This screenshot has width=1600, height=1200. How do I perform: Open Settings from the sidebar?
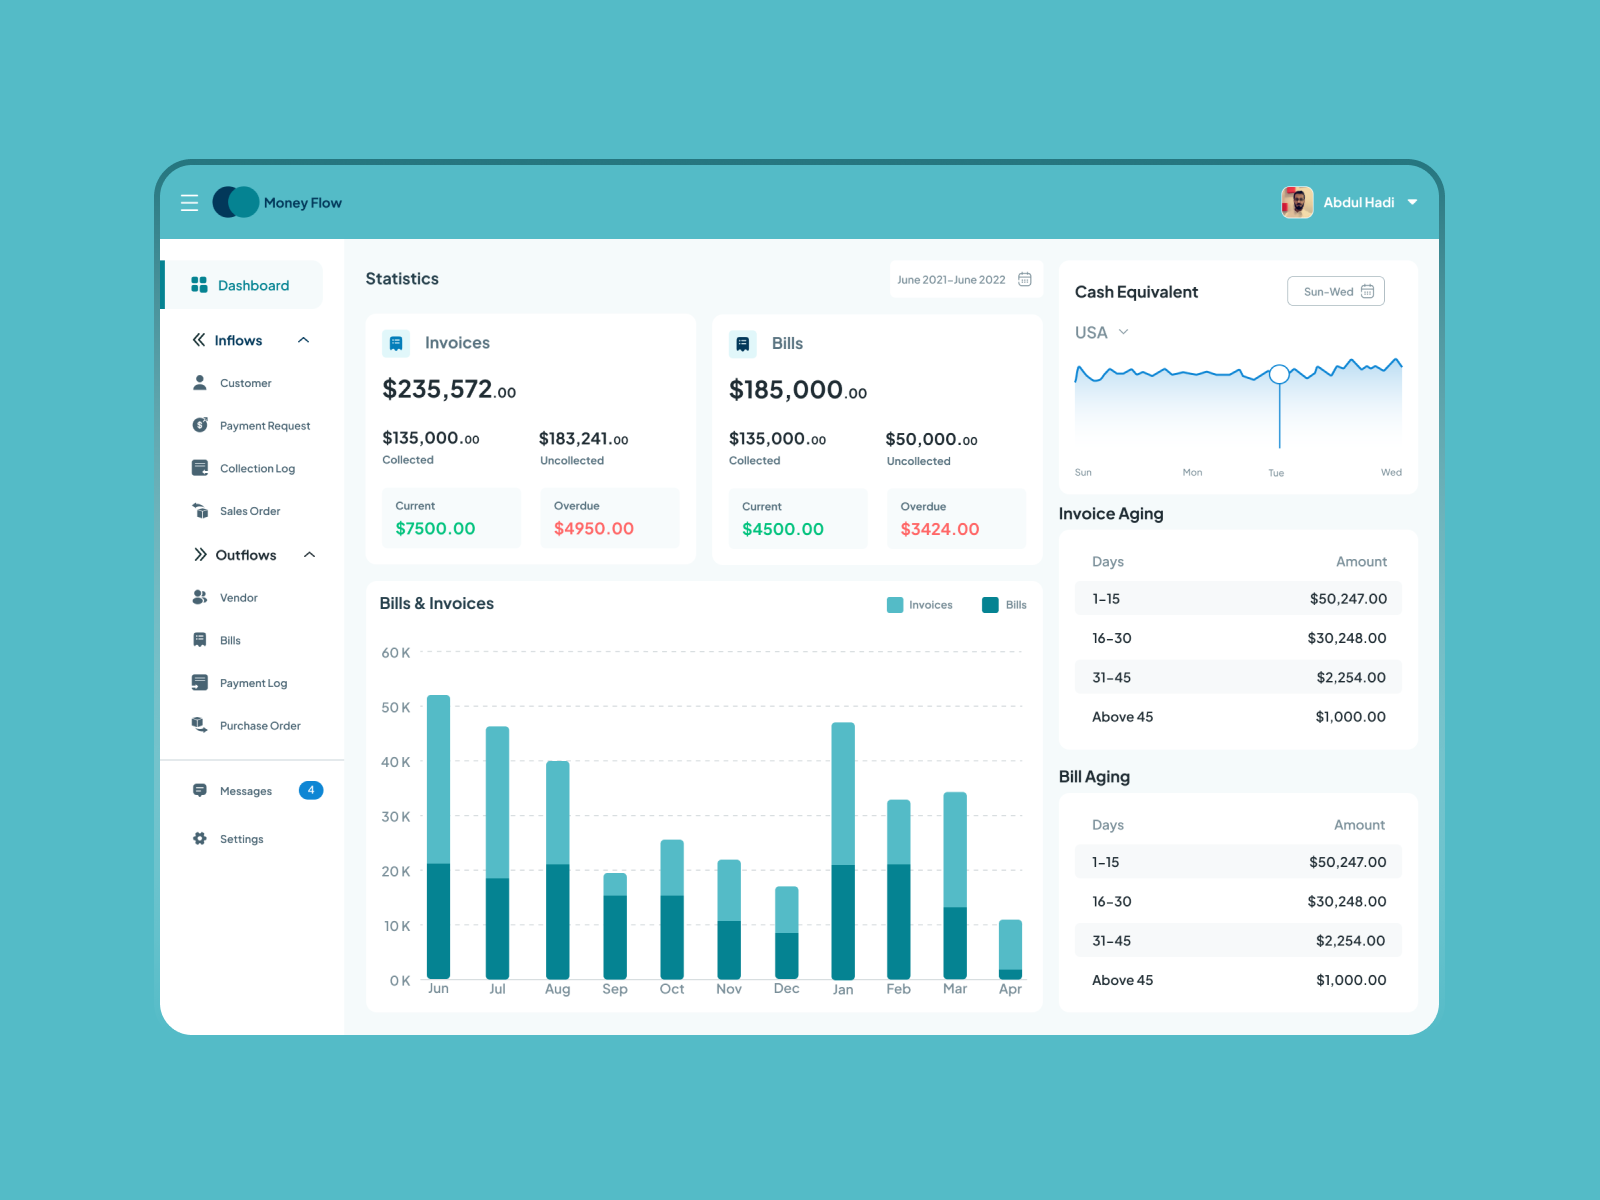coord(240,838)
